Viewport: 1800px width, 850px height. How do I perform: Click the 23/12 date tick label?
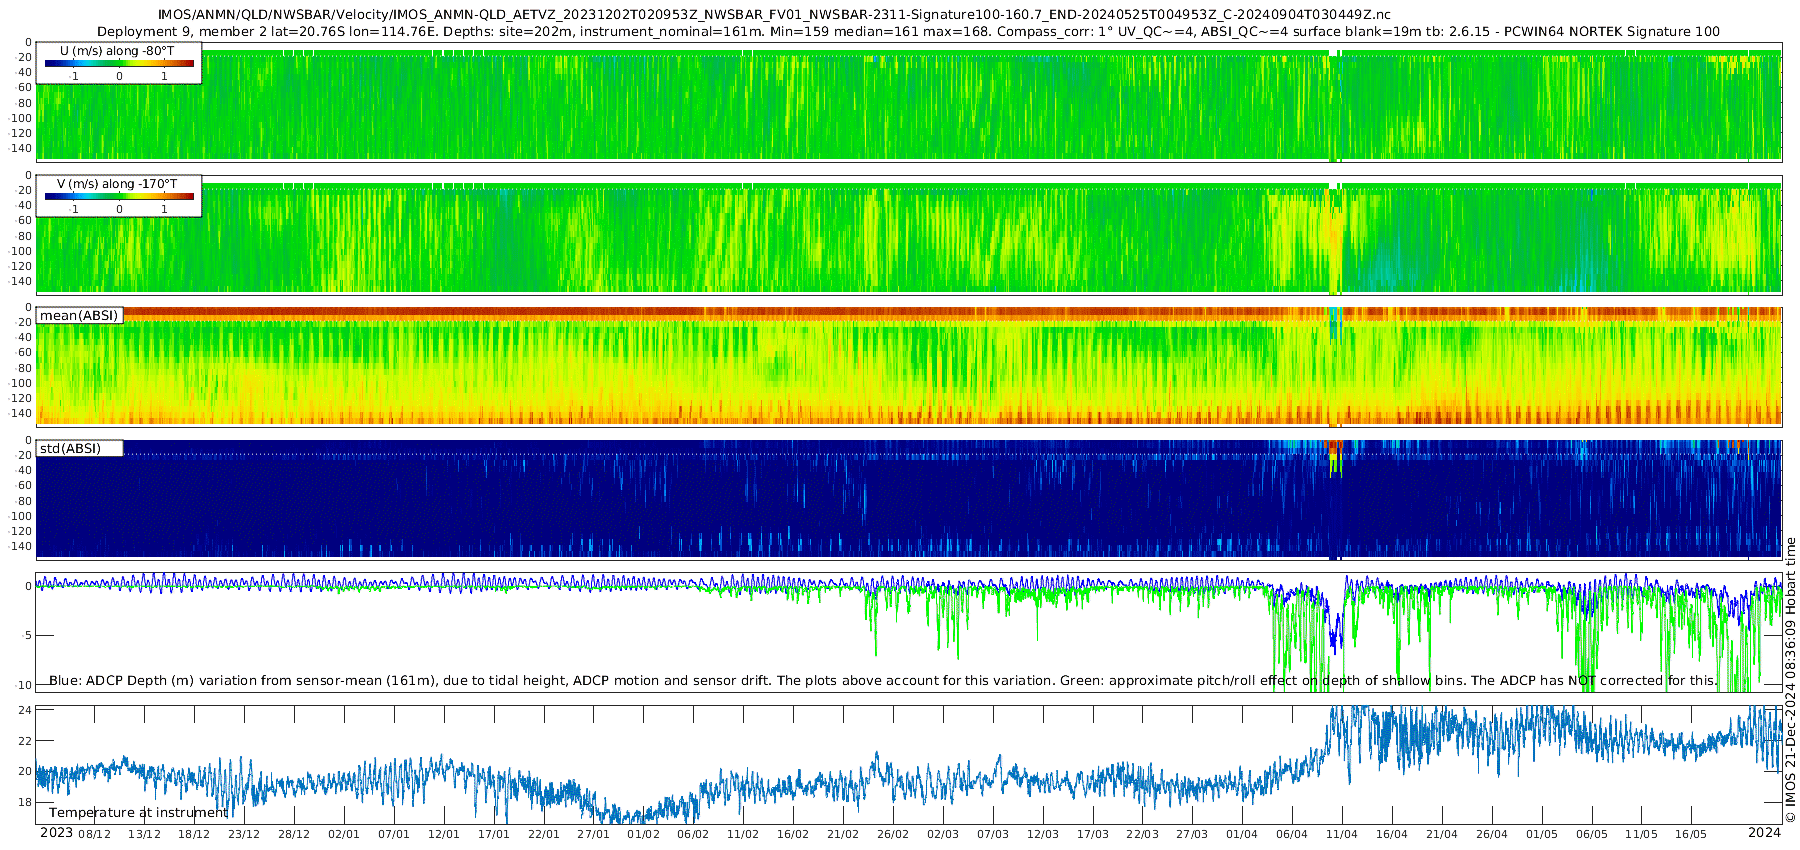click(244, 835)
